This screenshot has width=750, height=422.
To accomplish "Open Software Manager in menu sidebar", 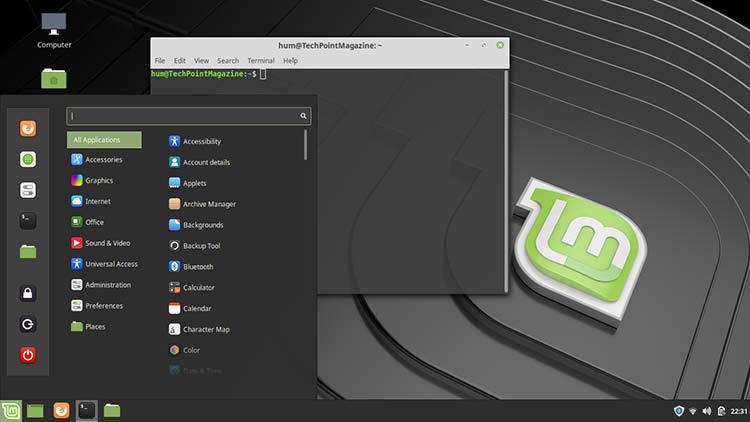I will [28, 159].
